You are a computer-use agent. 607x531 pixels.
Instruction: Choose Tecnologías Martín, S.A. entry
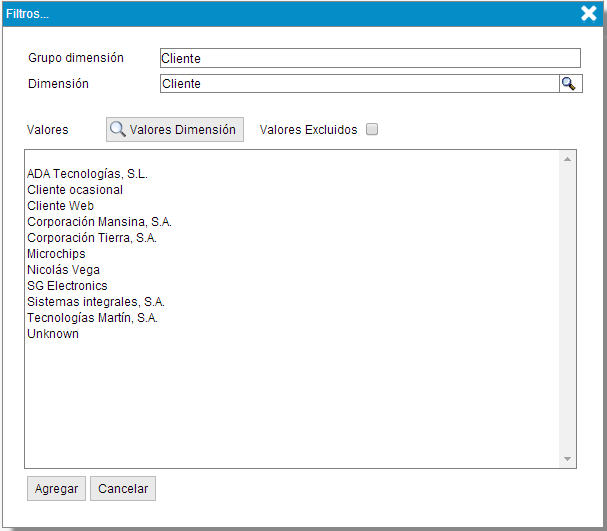pos(92,318)
